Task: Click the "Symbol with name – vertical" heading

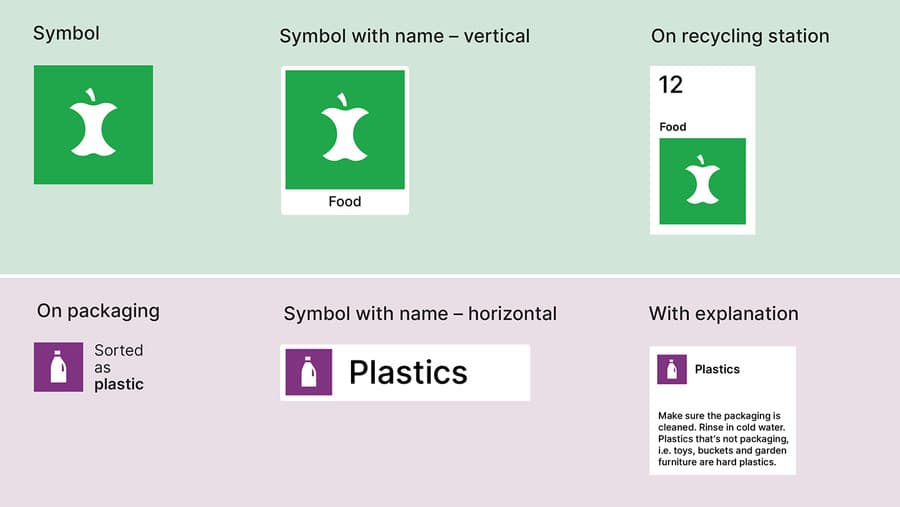Action: pos(404,36)
